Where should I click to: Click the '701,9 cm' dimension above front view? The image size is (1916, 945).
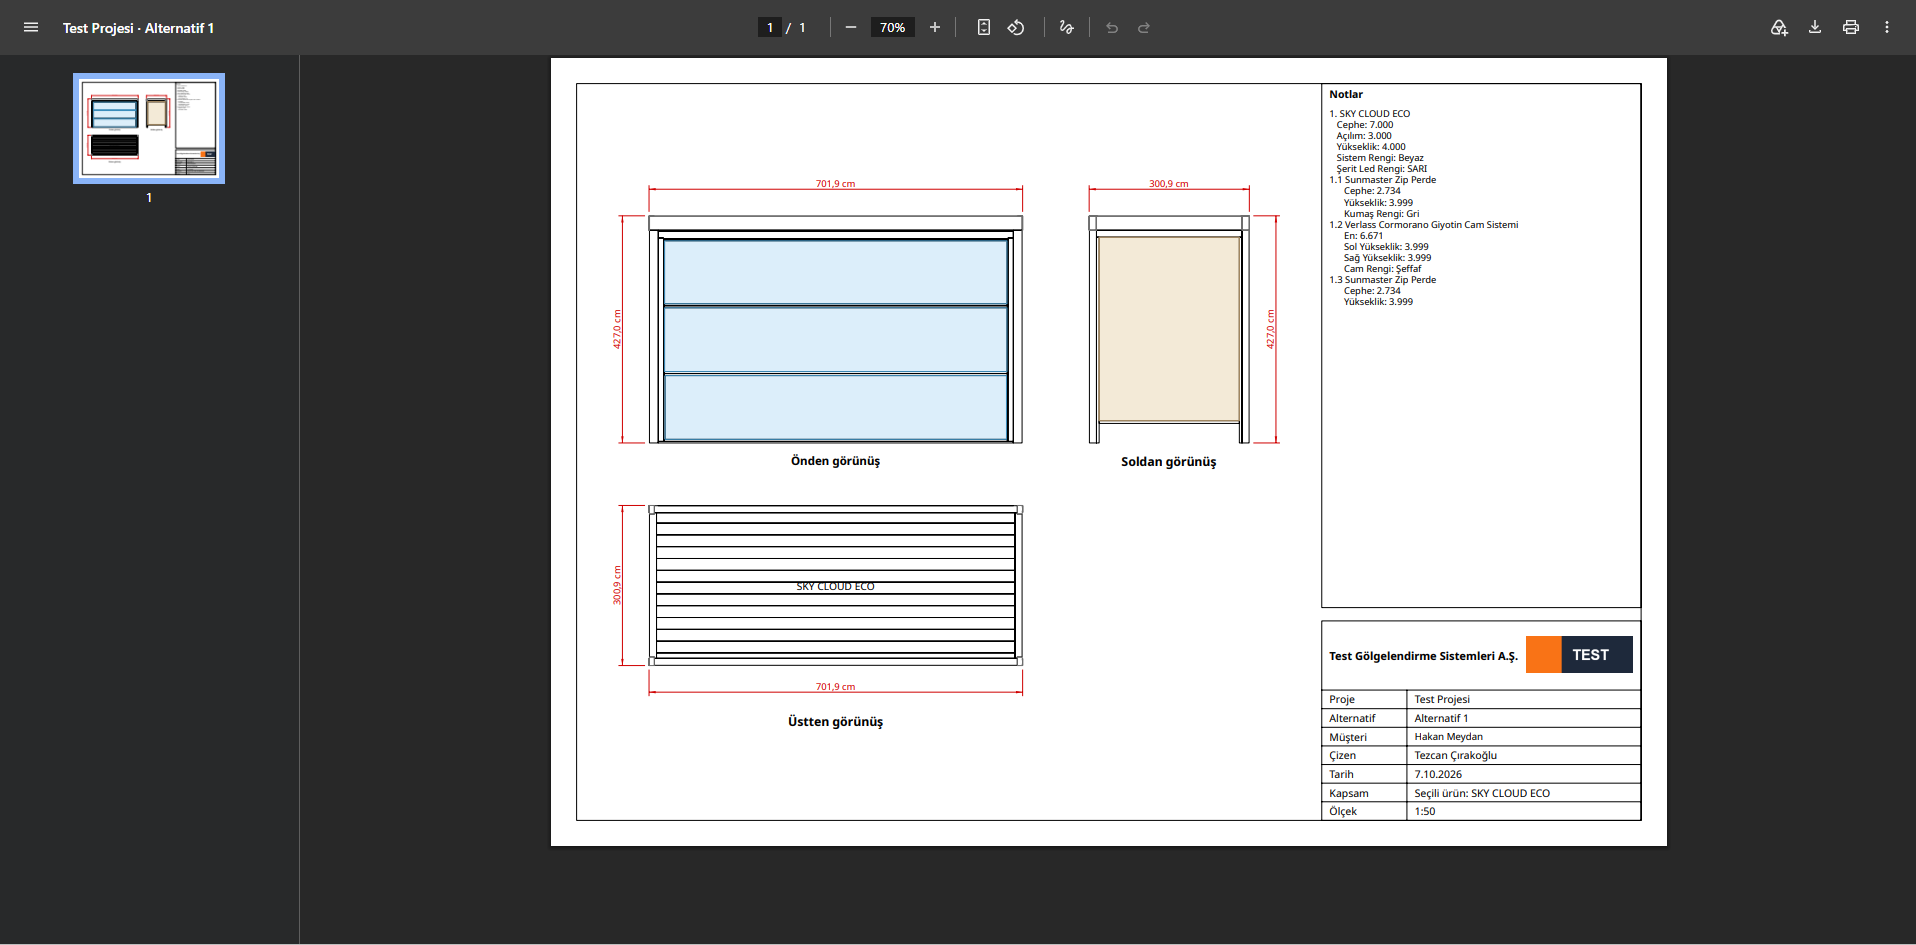point(835,184)
